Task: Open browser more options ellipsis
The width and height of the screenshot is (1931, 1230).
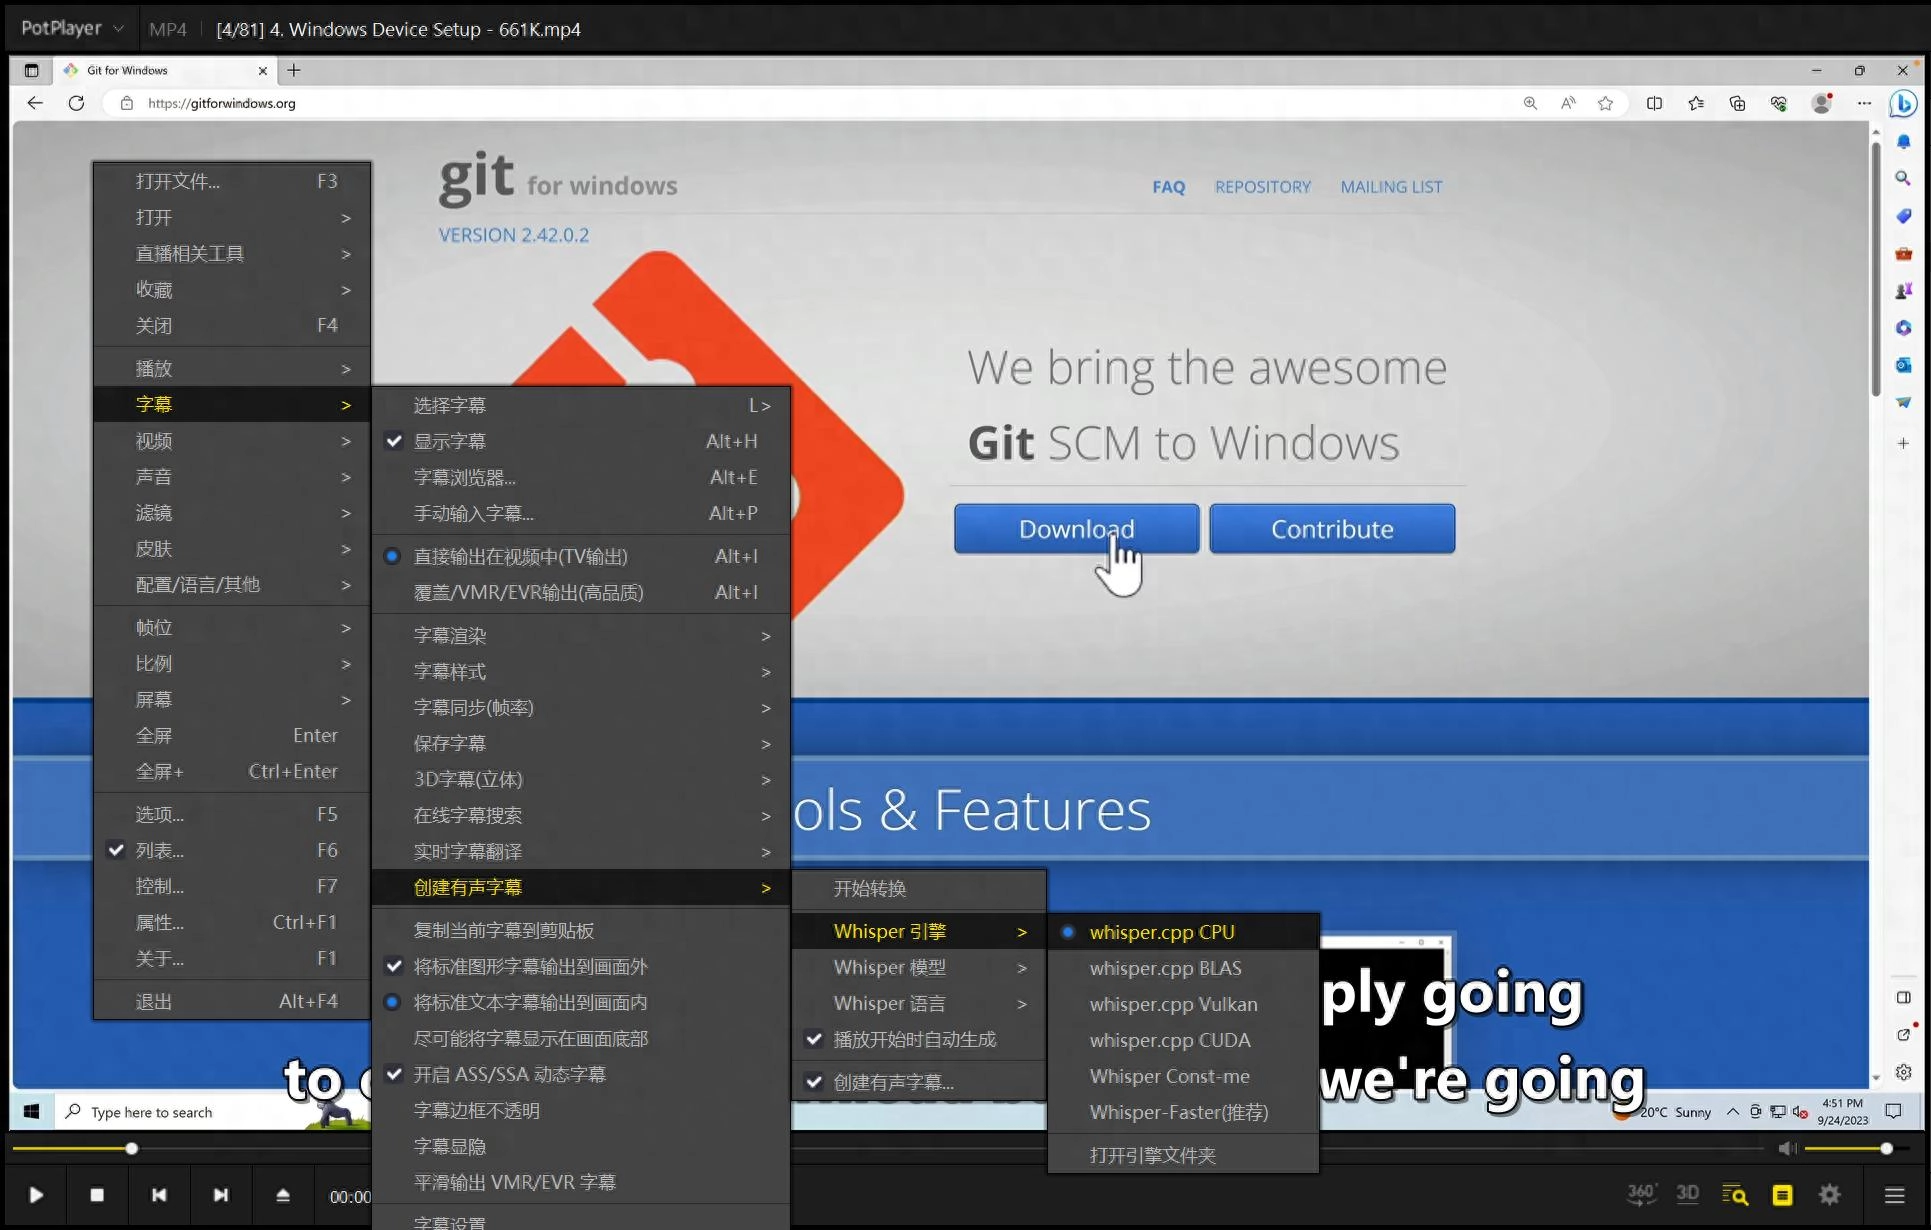Action: (1864, 103)
